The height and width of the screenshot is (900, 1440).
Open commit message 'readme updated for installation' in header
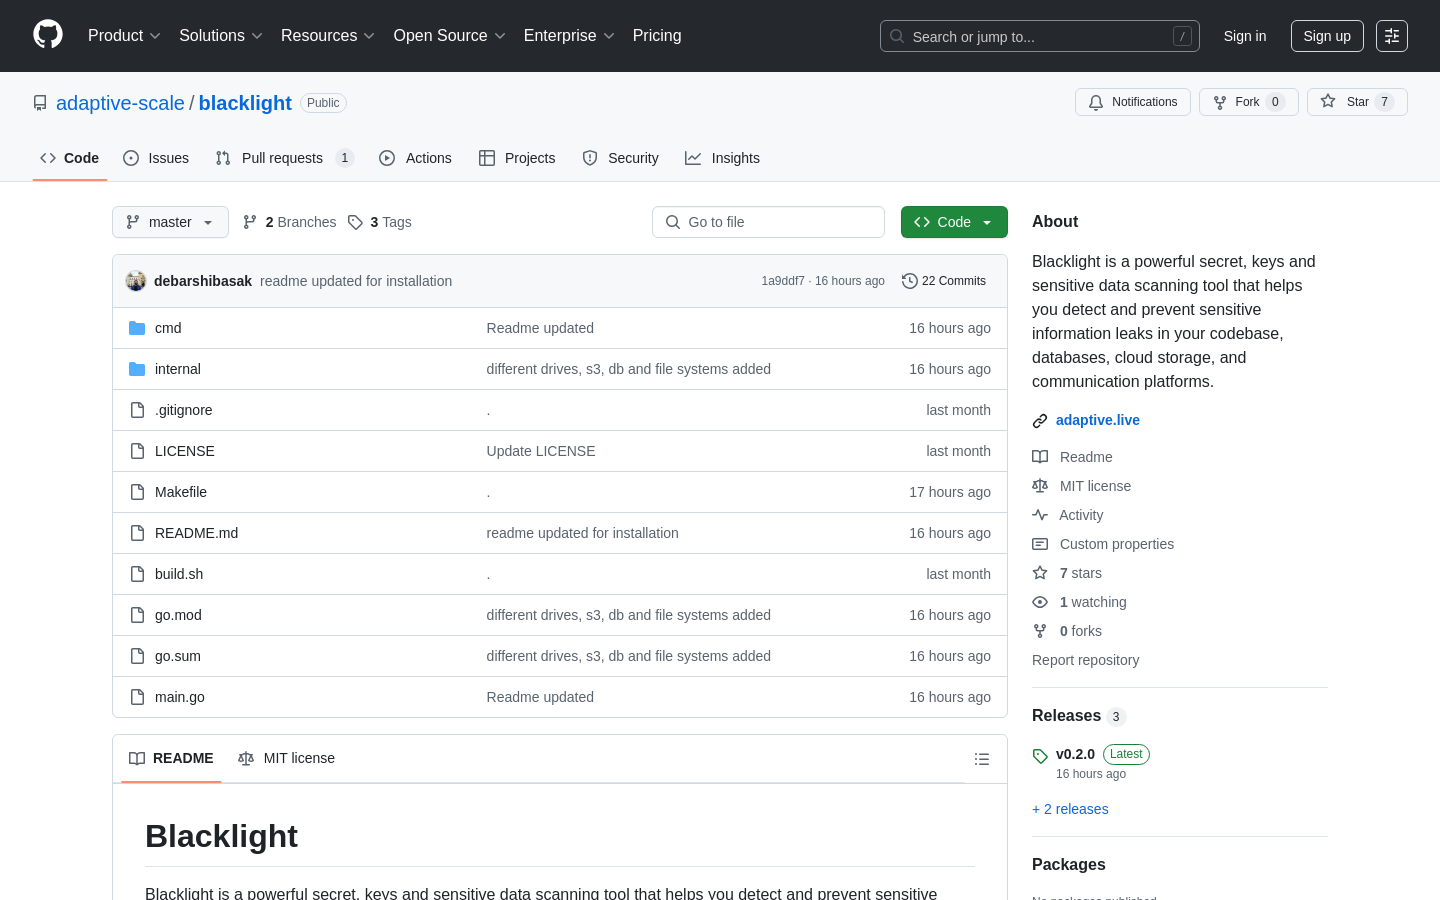click(x=356, y=281)
